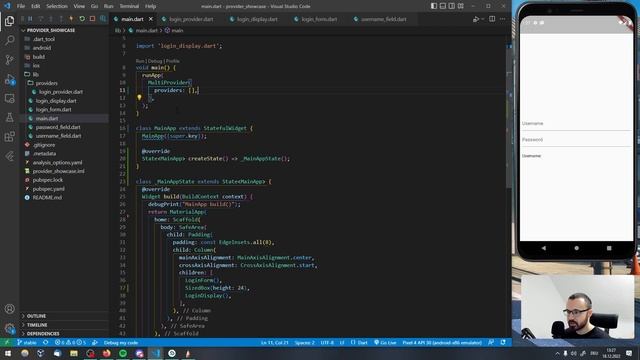Open the Run and Debug view
The height and width of the screenshot is (360, 640).
tap(9, 79)
